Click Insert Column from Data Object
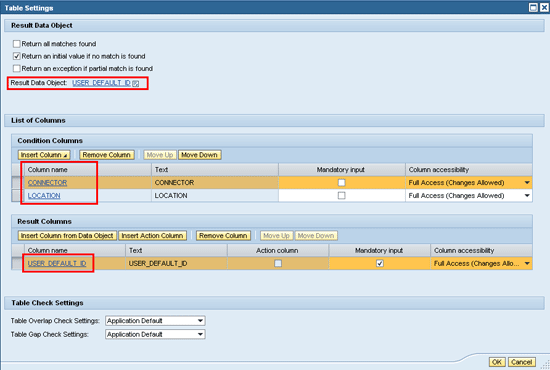 tap(67, 236)
